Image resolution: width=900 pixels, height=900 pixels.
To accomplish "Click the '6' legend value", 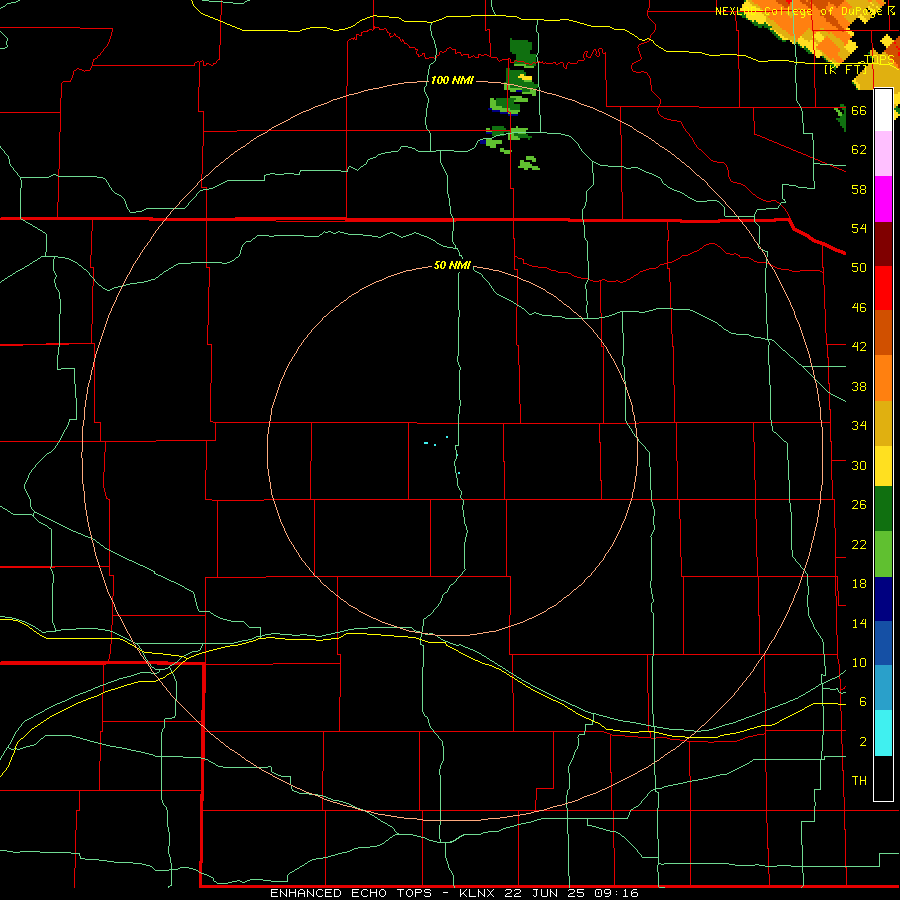I will [863, 702].
